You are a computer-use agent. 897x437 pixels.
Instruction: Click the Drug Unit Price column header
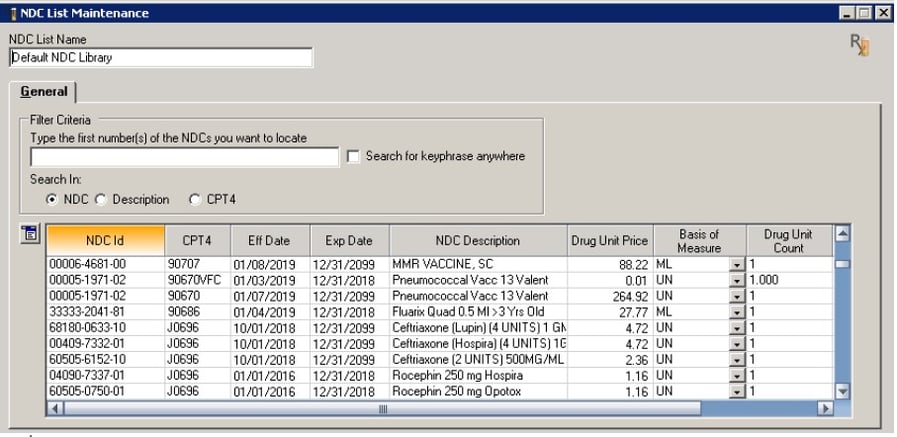[x=610, y=241]
